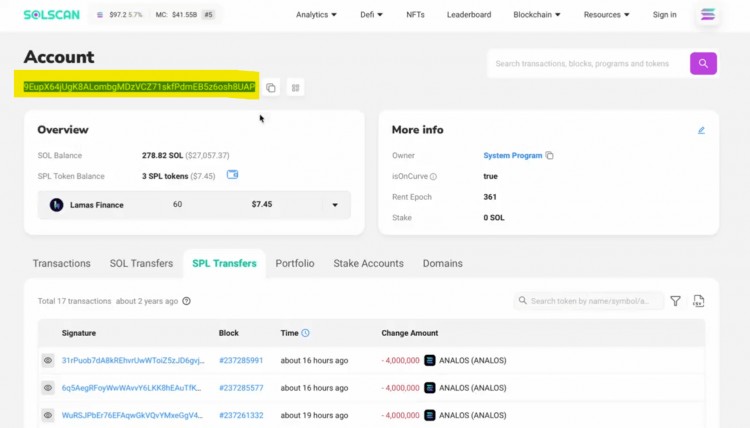Switch to the Stake Accounts tab

click(368, 264)
